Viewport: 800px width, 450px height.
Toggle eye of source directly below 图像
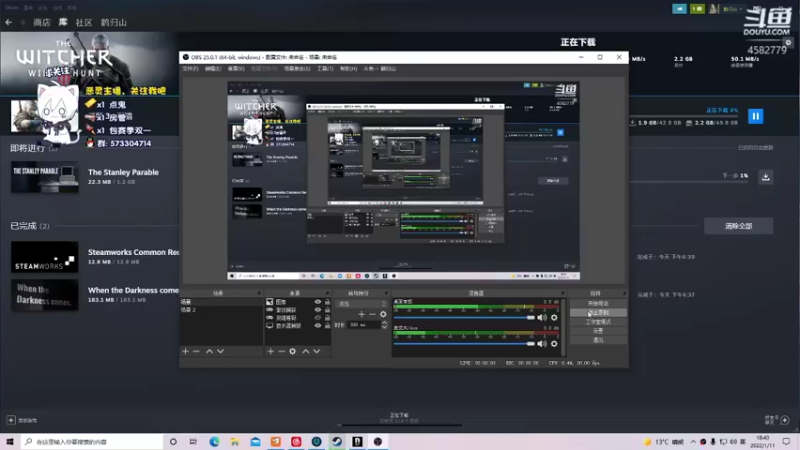pyautogui.click(x=318, y=310)
